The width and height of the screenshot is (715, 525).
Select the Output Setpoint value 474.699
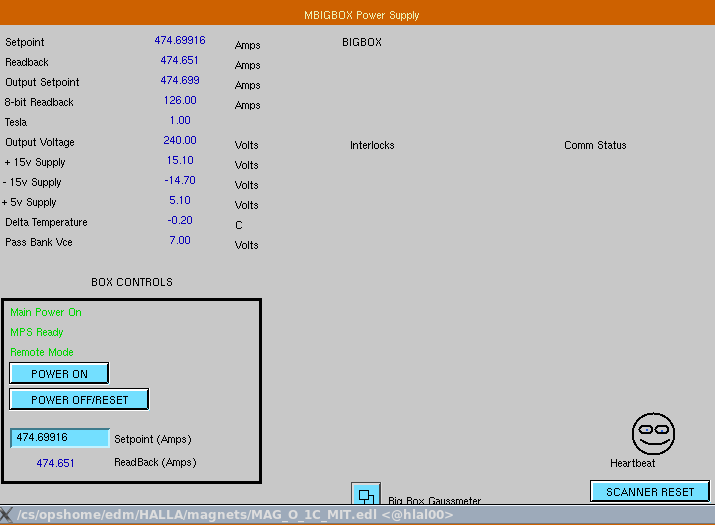180,80
